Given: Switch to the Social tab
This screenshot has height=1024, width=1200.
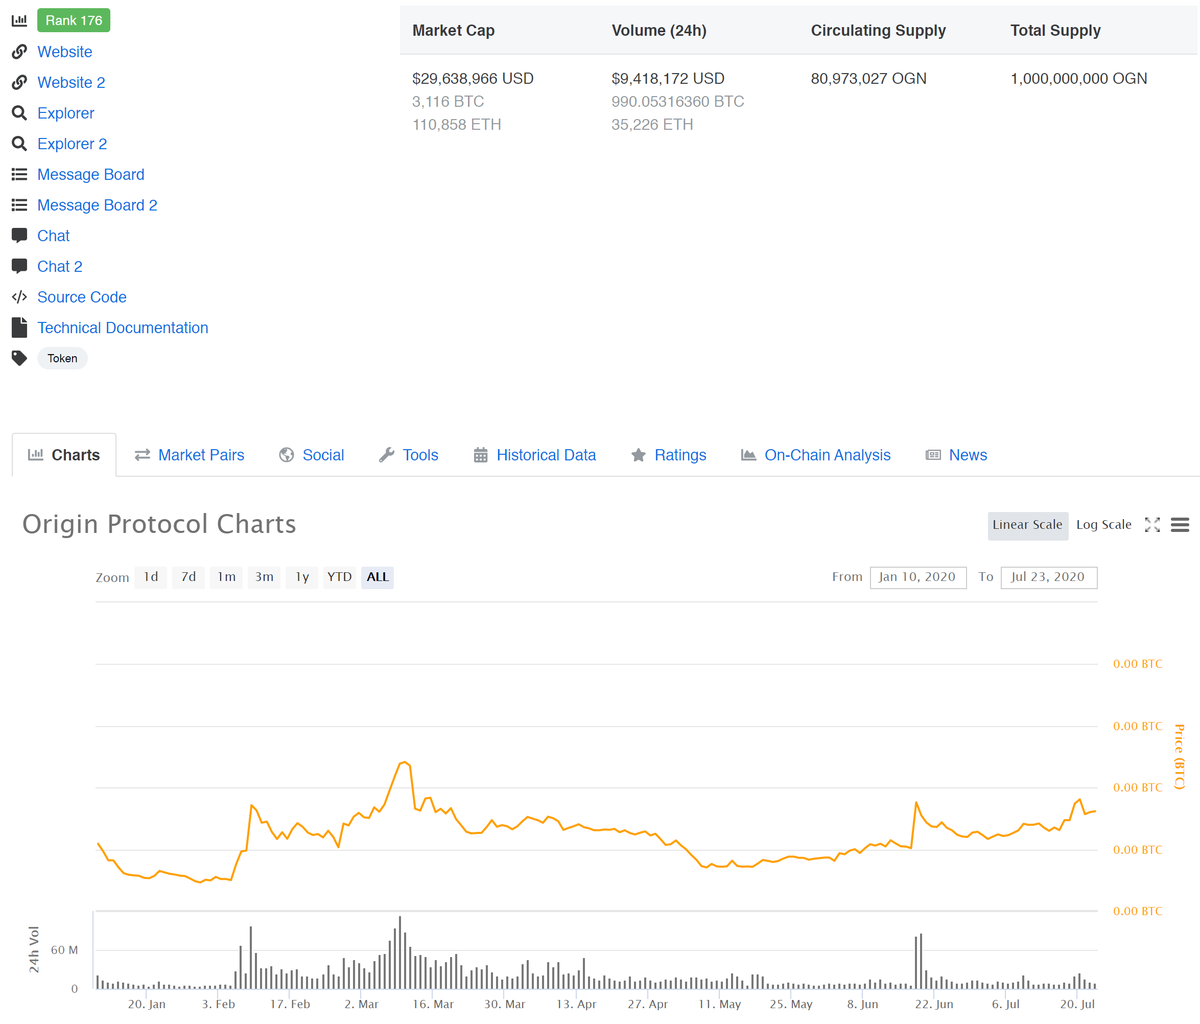Looking at the screenshot, I should [x=311, y=455].
